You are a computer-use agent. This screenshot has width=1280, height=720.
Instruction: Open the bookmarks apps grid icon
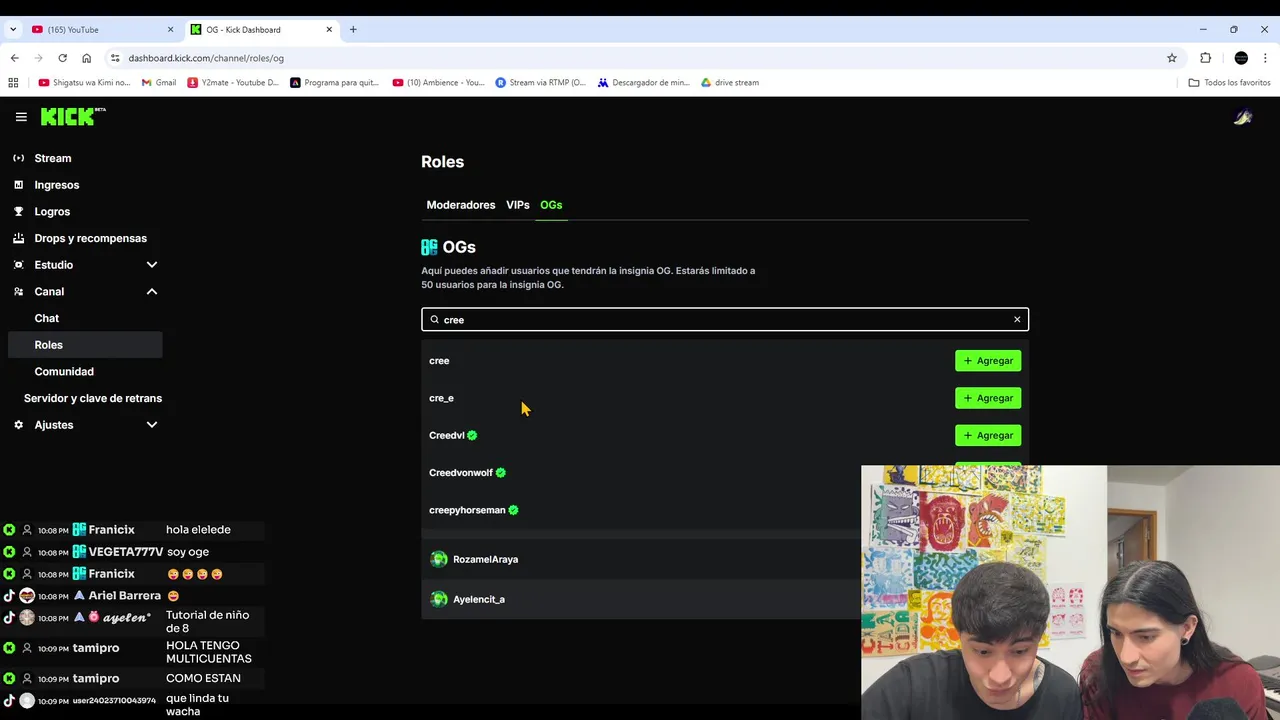pyautogui.click(x=13, y=83)
